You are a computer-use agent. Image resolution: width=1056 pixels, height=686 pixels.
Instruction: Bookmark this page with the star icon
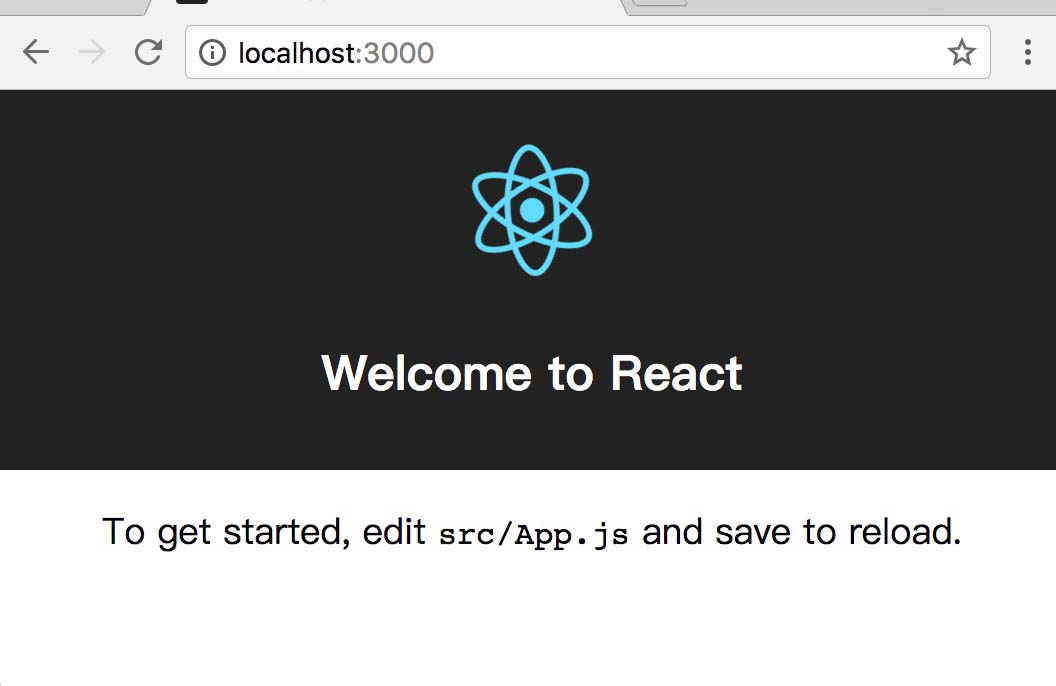[x=961, y=53]
